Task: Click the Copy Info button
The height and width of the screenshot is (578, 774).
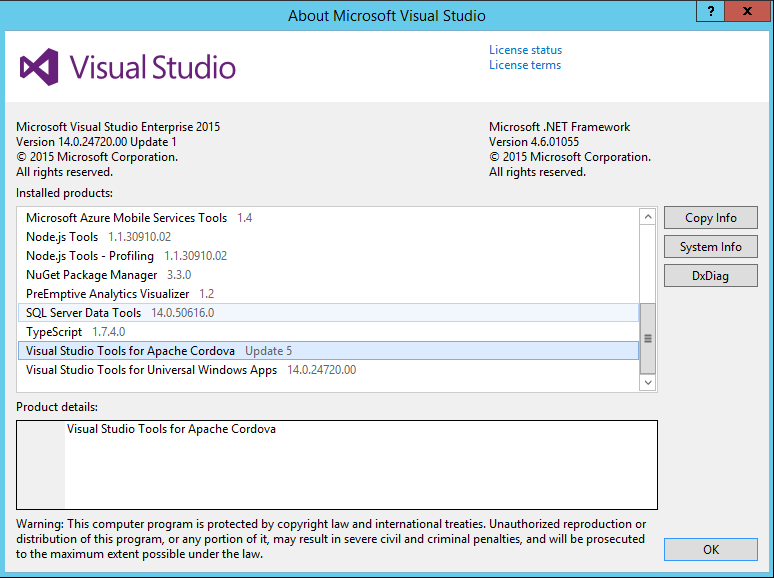Action: (x=710, y=218)
